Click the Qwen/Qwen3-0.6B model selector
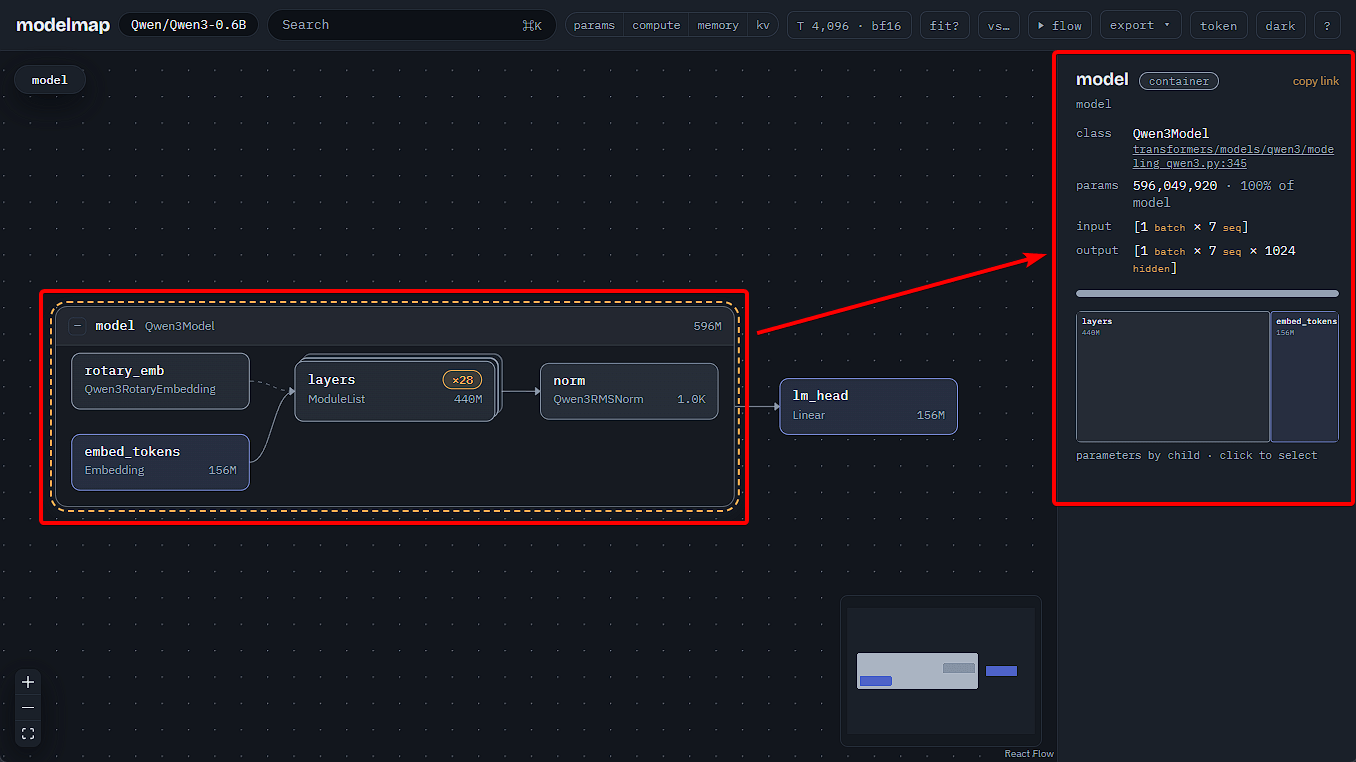The width and height of the screenshot is (1356, 762). click(188, 25)
